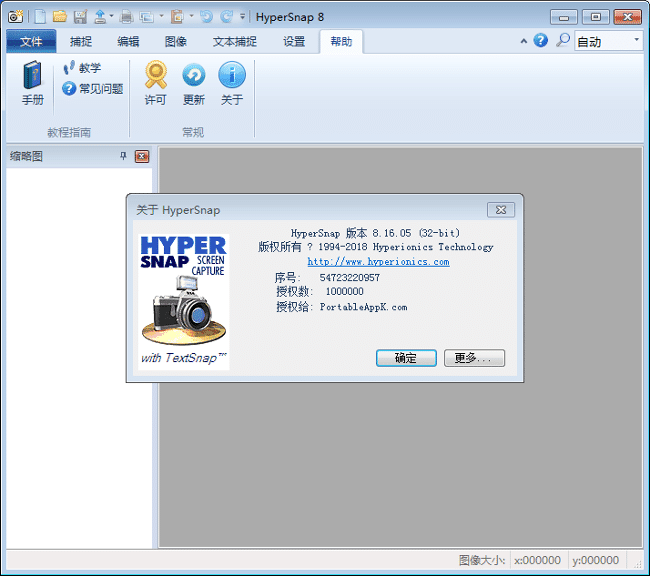Switch to the 设置 settings tab
This screenshot has width=650, height=576.
coord(294,41)
